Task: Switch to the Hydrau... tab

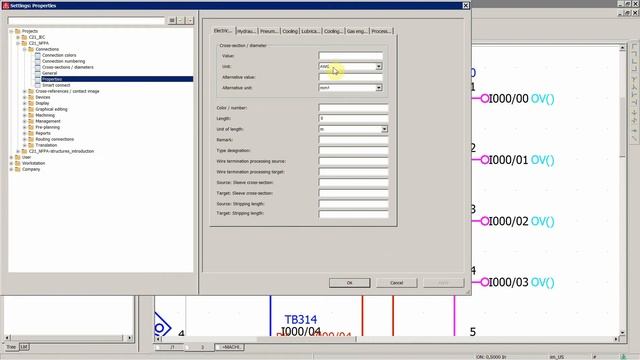Action: (247, 31)
